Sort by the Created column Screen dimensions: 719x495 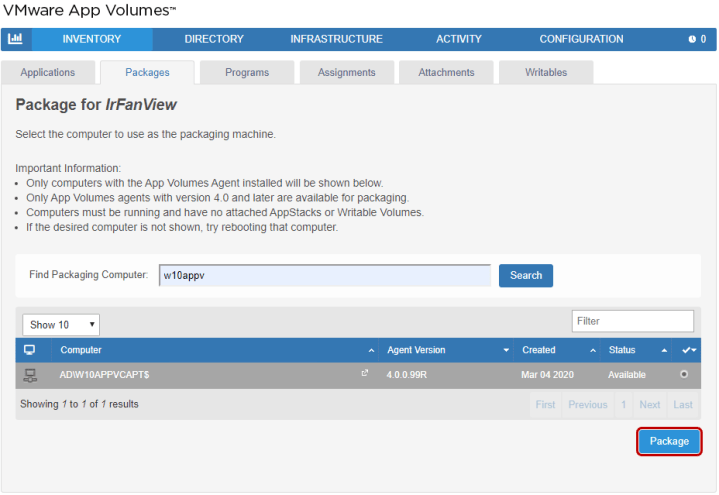[557, 350]
